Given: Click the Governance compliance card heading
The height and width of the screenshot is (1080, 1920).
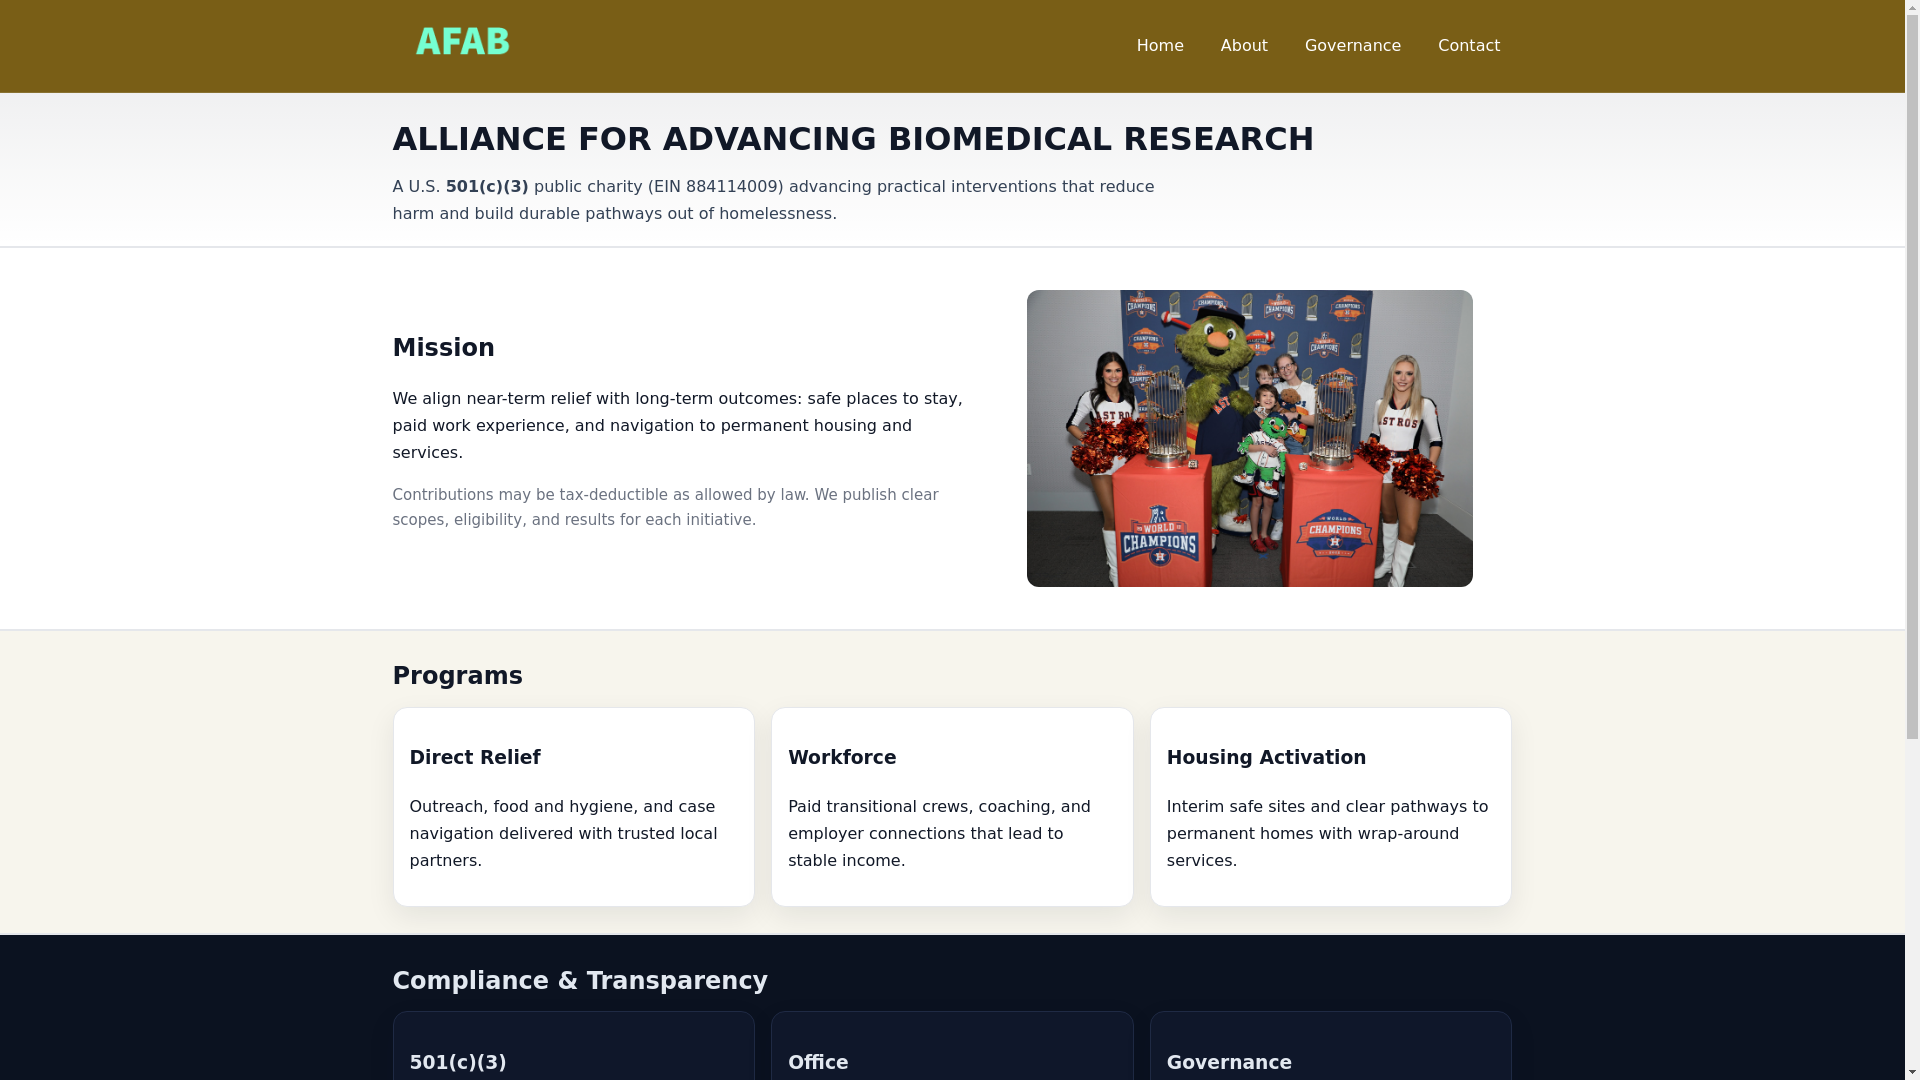Looking at the screenshot, I should tap(1228, 1062).
